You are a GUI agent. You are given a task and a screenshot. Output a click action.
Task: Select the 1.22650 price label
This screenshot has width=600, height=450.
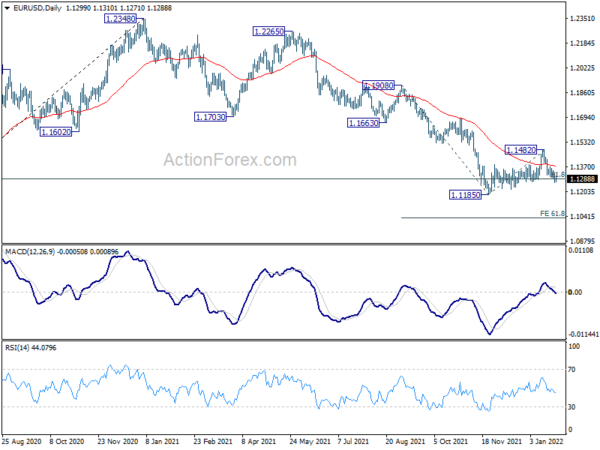[x=269, y=31]
